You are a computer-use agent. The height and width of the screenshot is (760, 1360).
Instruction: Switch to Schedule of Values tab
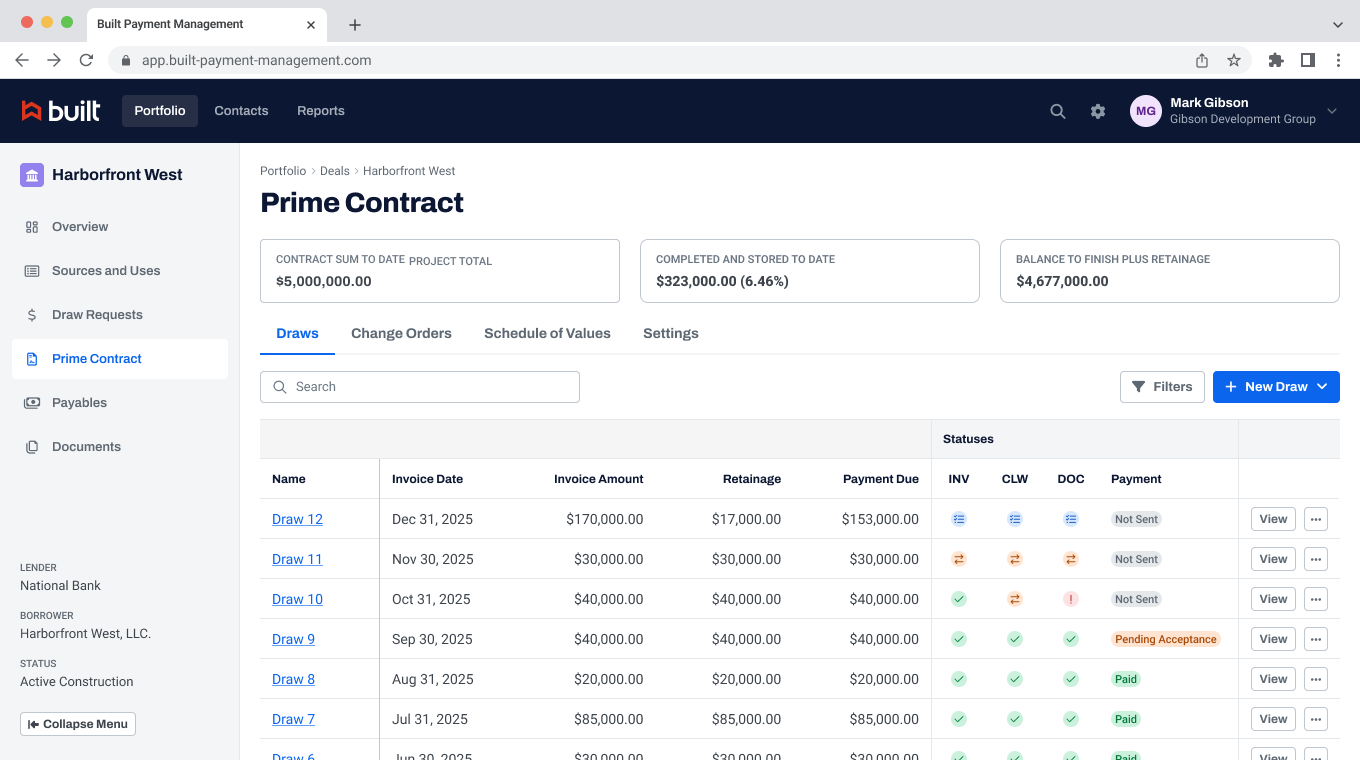(547, 333)
